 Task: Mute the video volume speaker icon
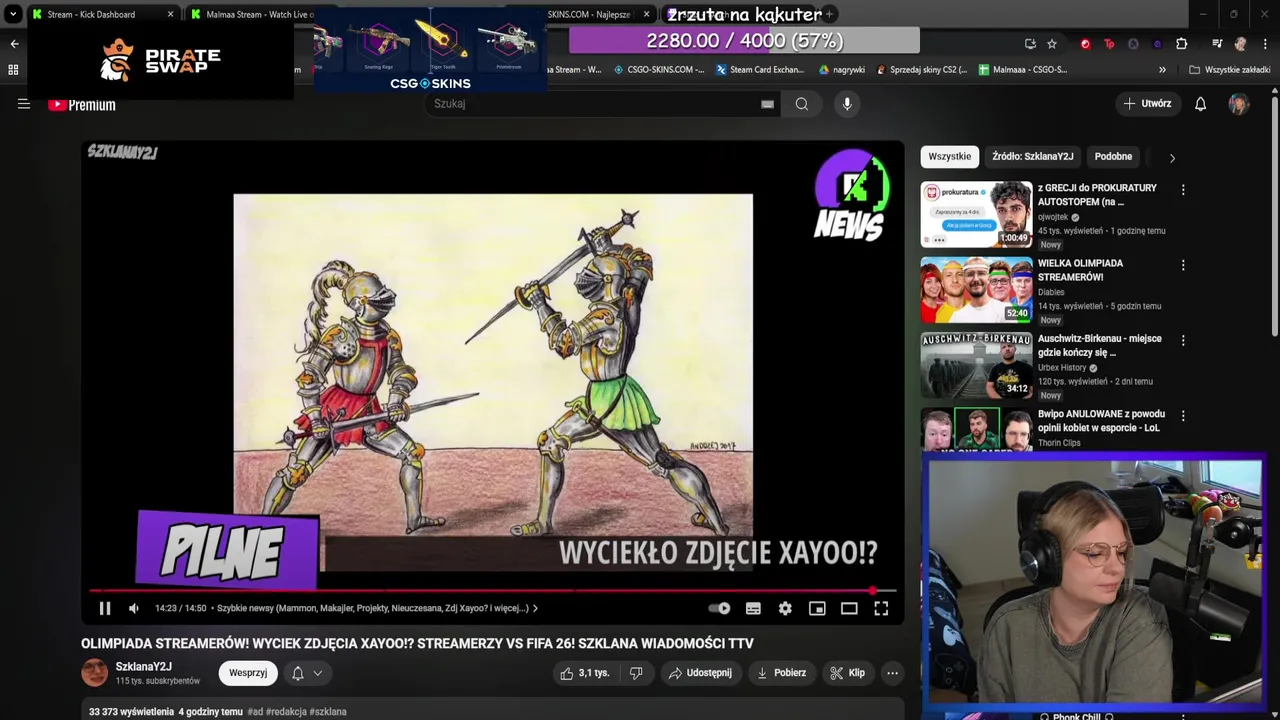[134, 608]
